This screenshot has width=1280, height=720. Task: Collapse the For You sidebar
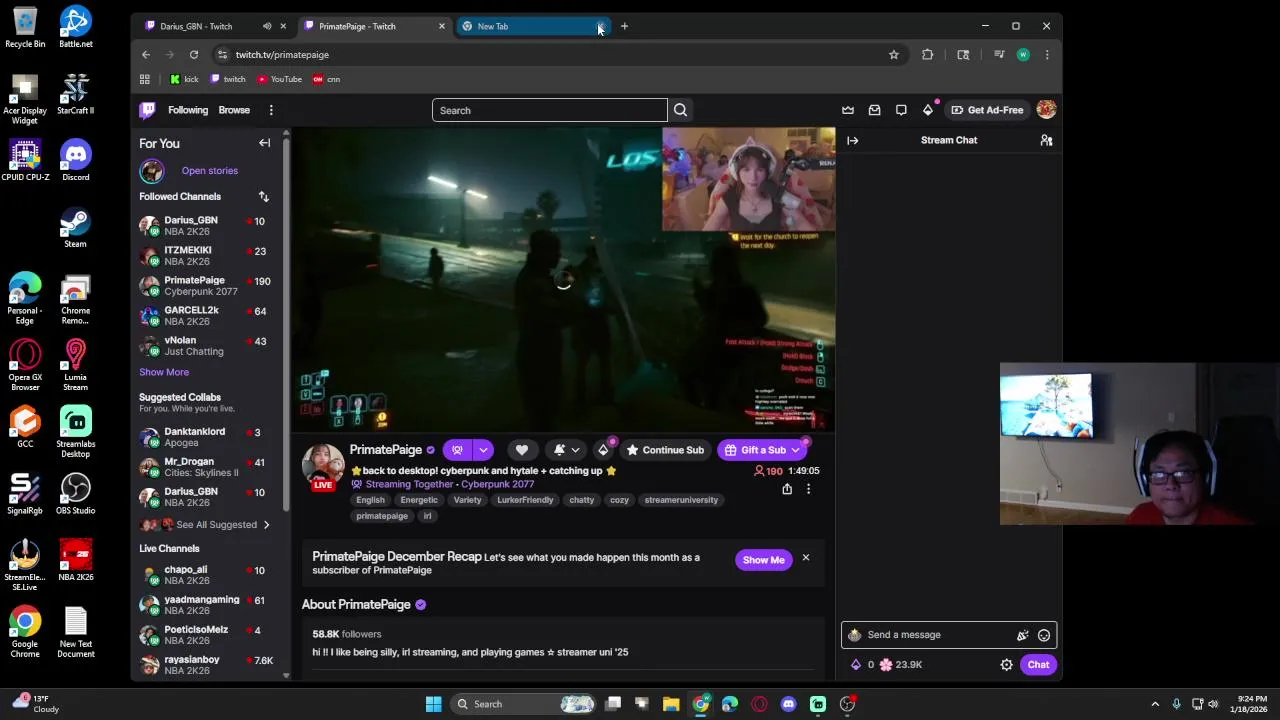click(265, 143)
